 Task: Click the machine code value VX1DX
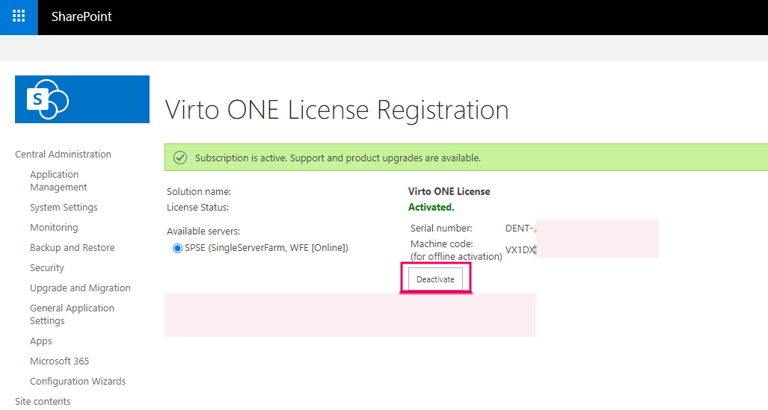(520, 250)
